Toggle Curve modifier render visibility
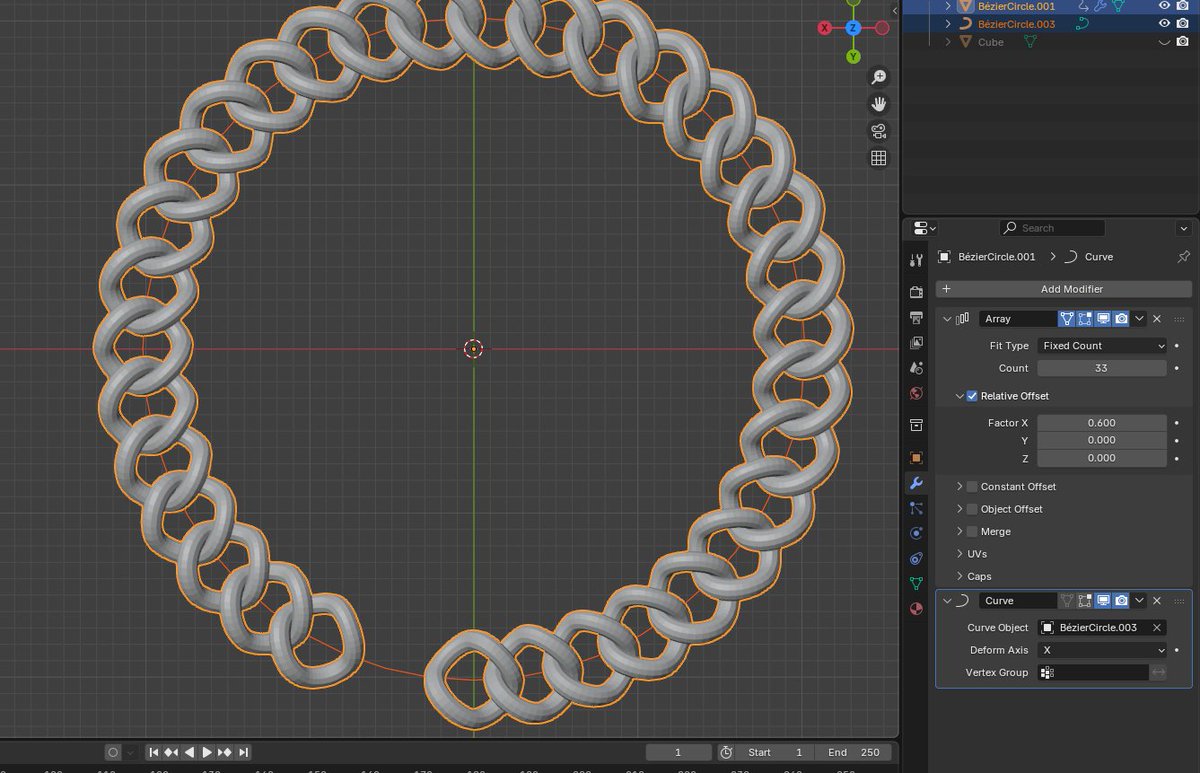Viewport: 1200px width, 773px height. point(1121,601)
